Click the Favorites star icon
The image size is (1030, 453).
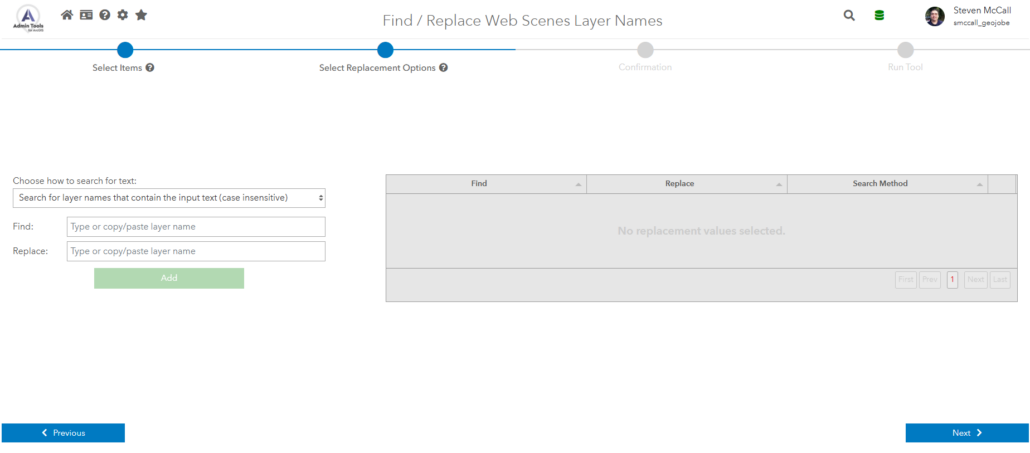coord(141,15)
